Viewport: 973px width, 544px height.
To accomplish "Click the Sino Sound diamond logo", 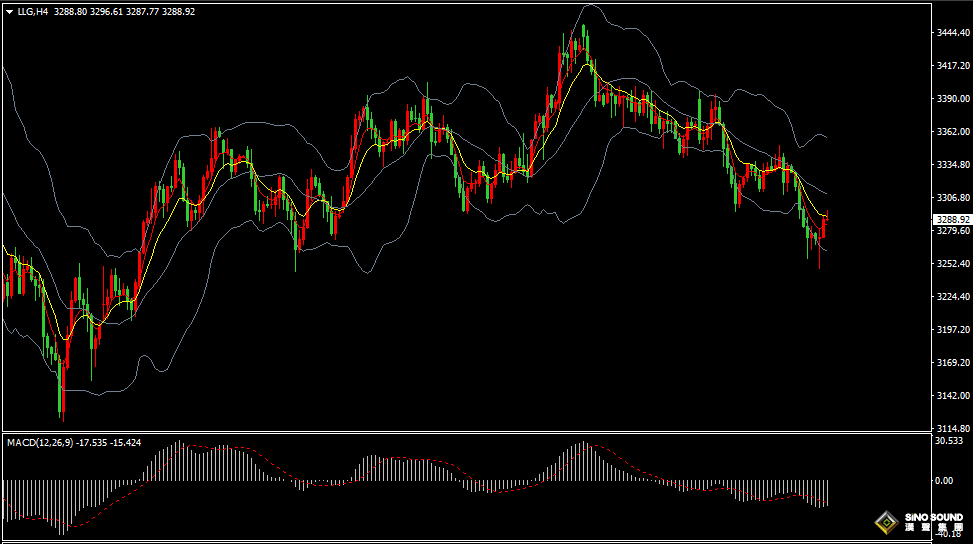I will (885, 522).
